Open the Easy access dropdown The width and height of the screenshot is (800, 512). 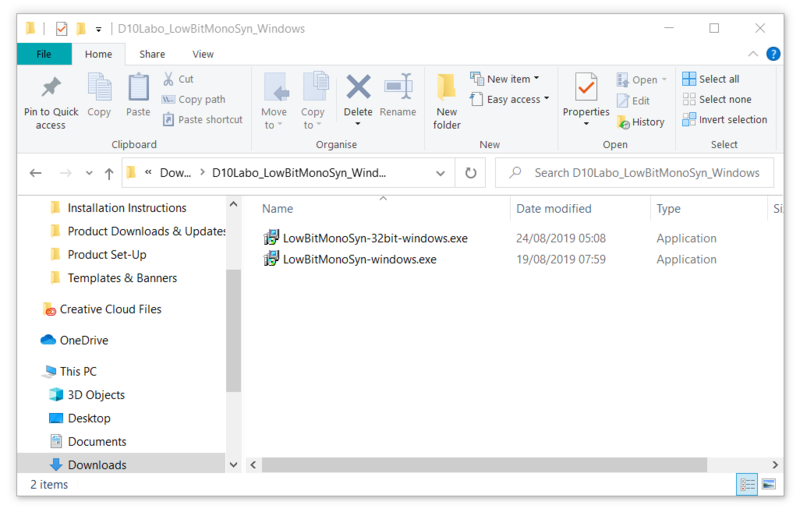coord(509,99)
